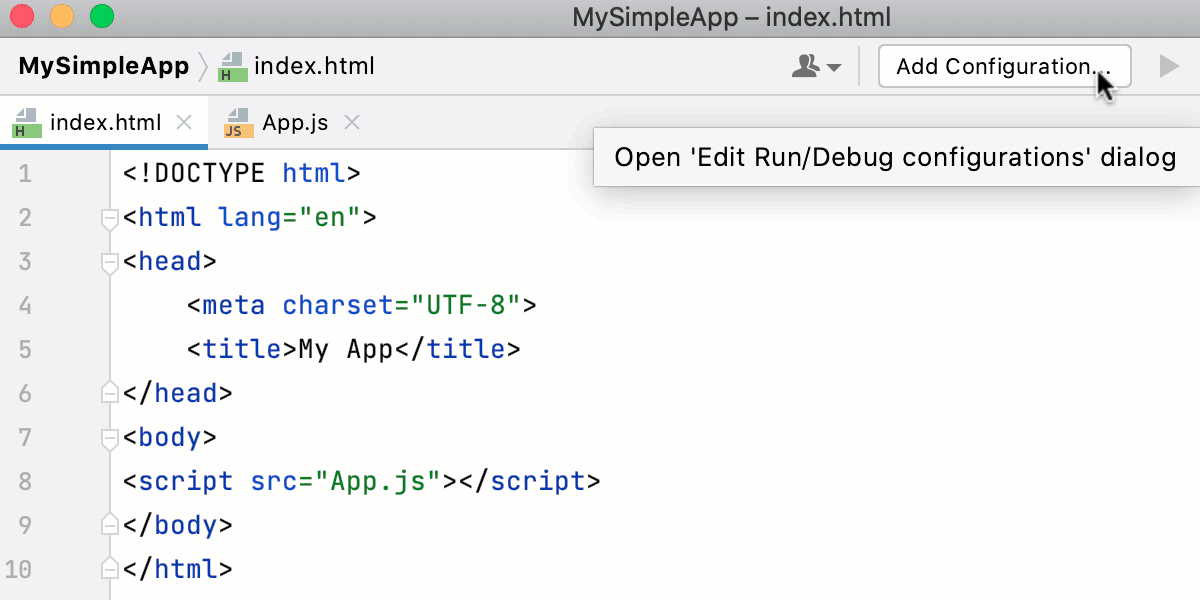Close the index.html tab

[183, 122]
